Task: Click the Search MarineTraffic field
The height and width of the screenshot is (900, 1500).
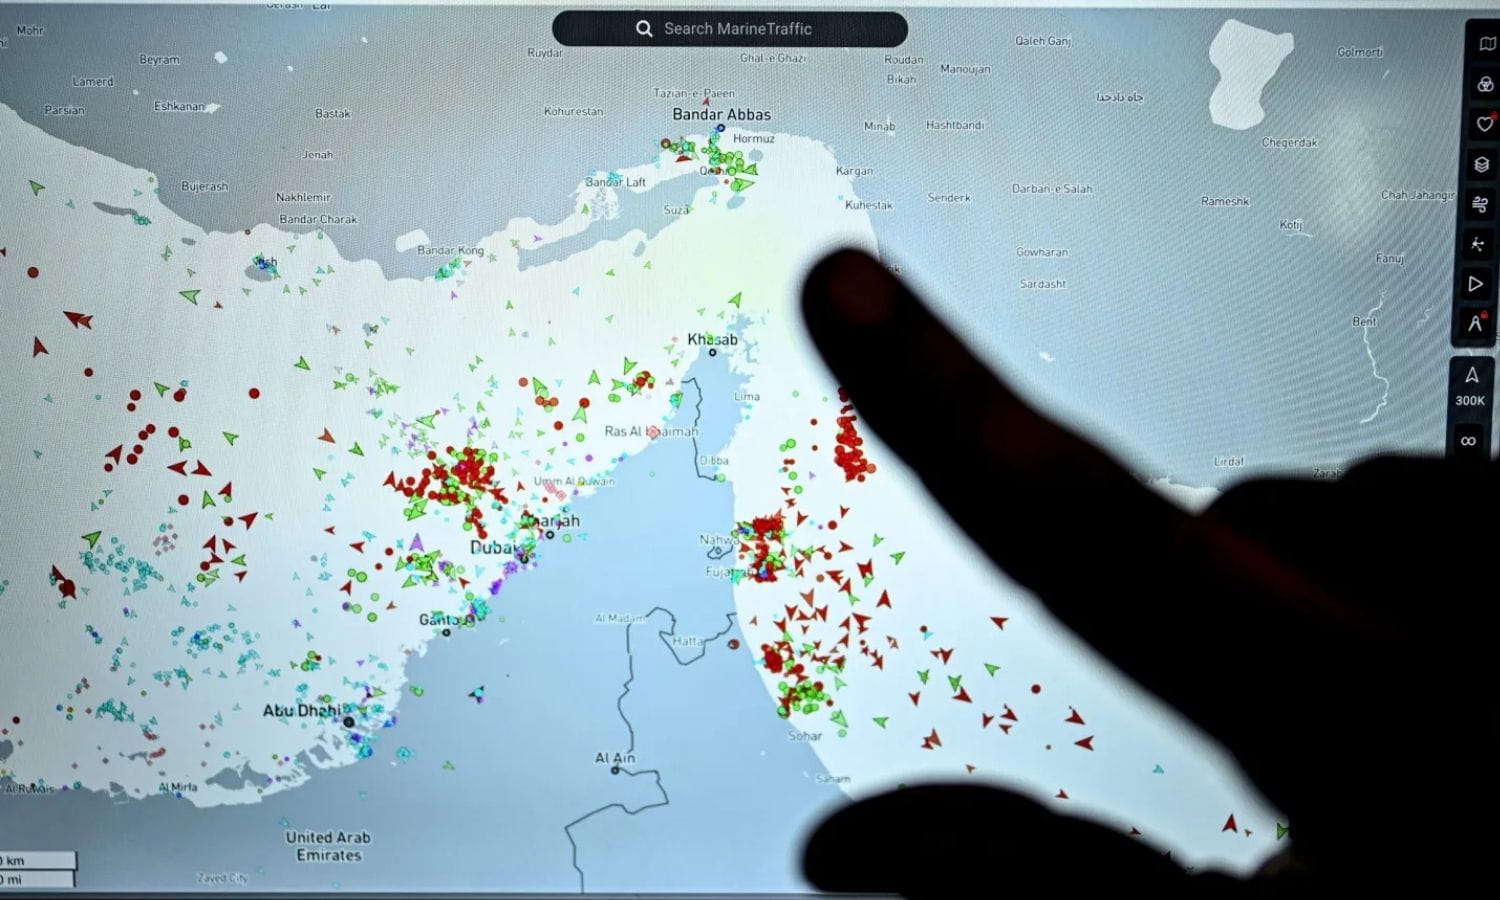Action: click(x=738, y=29)
